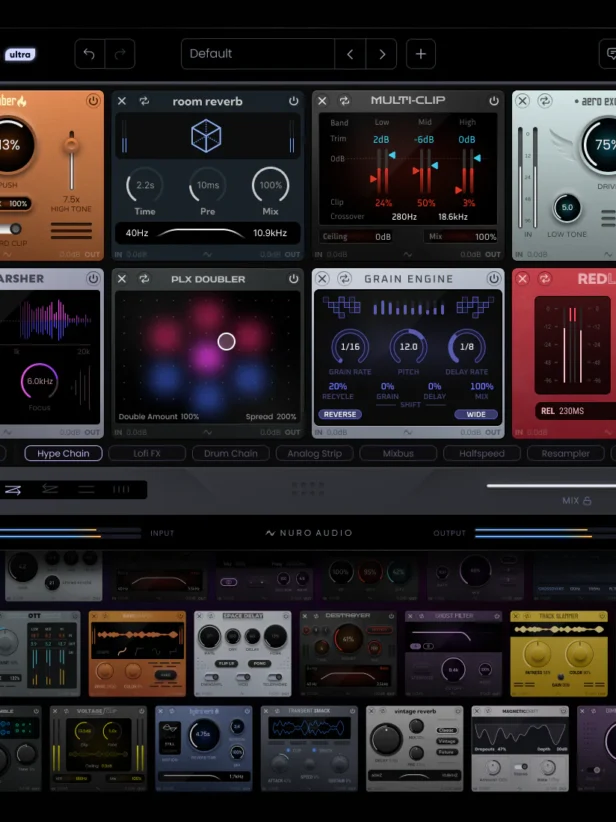Select the Analog Strip tab
Screen dimensions: 616x822
pyautogui.click(x=315, y=453)
